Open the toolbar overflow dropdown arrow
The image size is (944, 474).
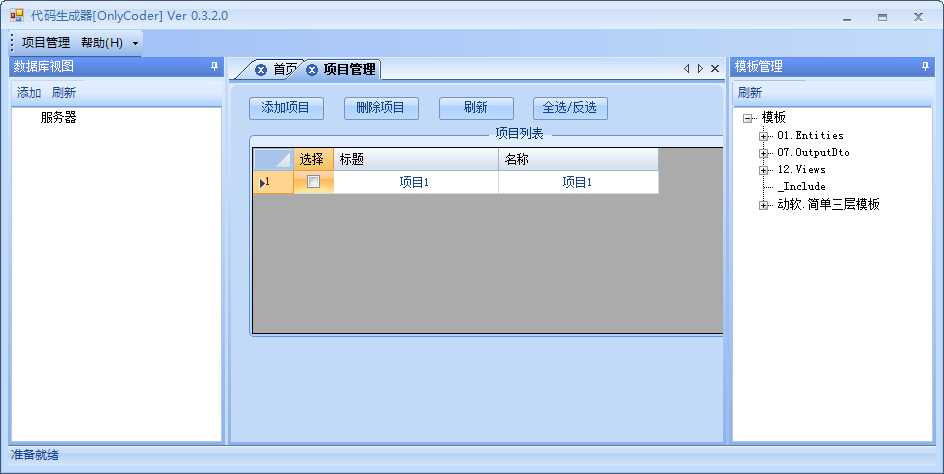coord(135,43)
